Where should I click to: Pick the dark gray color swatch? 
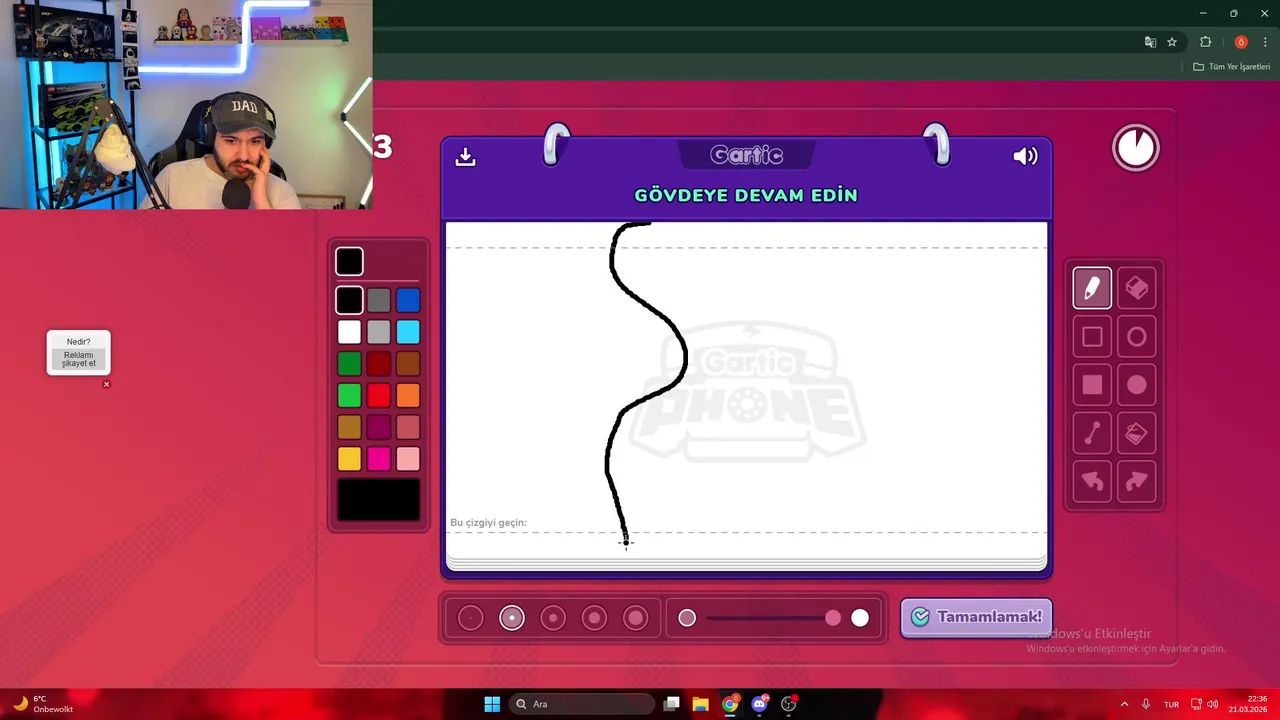[x=378, y=300]
